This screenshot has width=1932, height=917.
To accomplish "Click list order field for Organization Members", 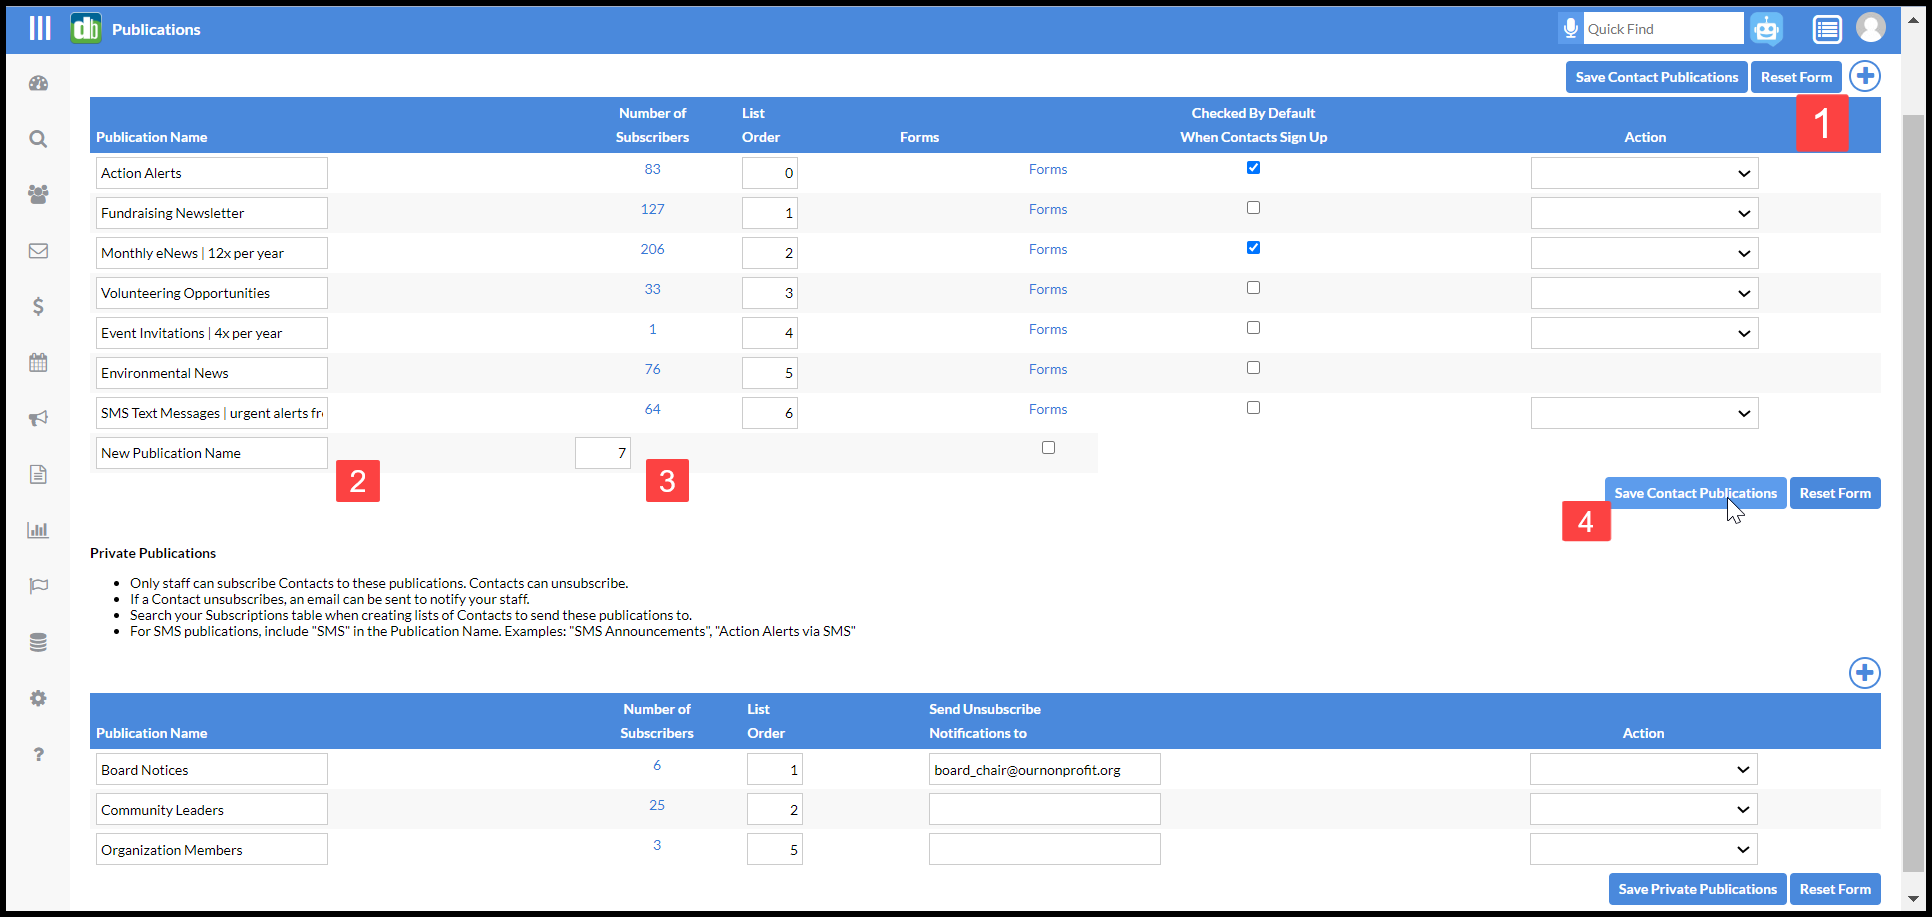I will point(775,849).
